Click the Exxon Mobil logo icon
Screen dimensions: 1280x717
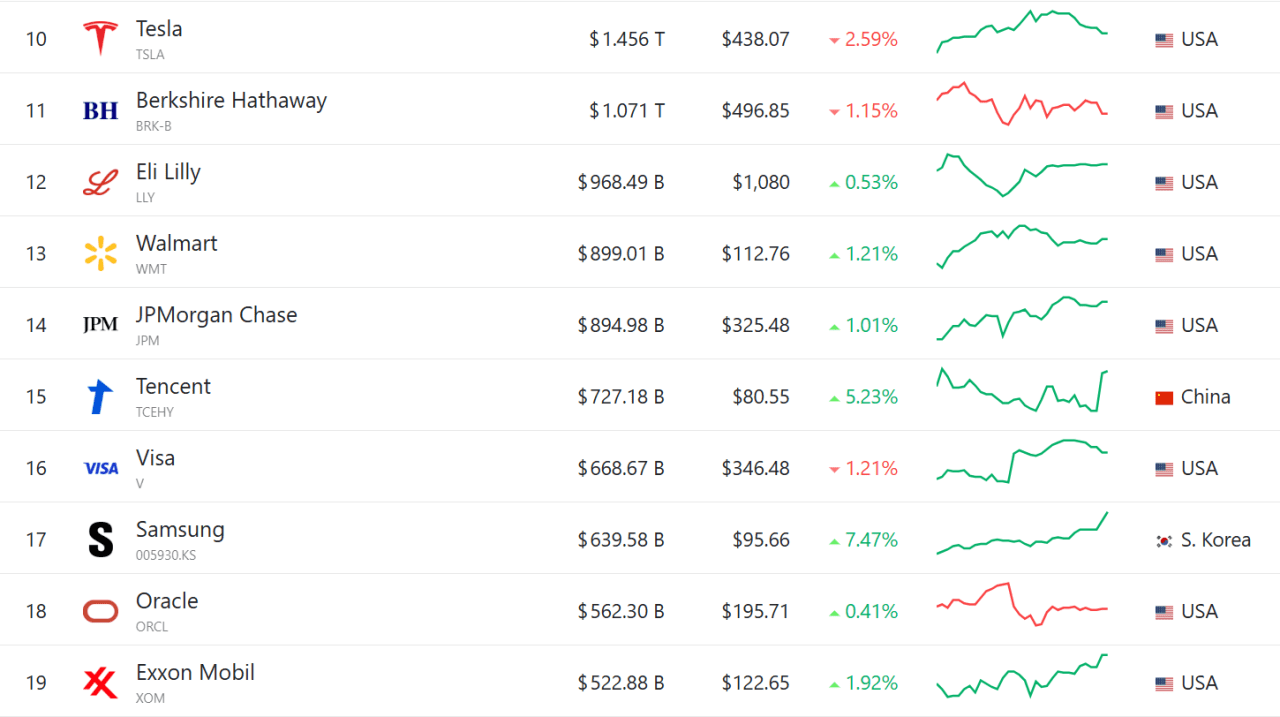(x=100, y=683)
